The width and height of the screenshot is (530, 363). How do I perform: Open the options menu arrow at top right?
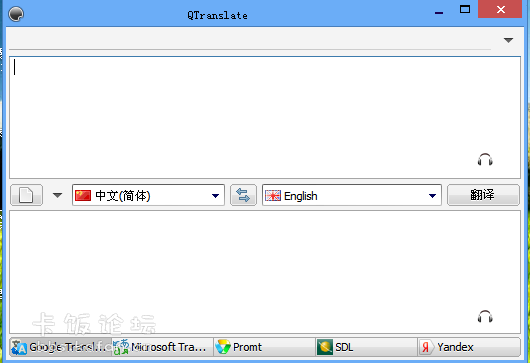click(508, 40)
